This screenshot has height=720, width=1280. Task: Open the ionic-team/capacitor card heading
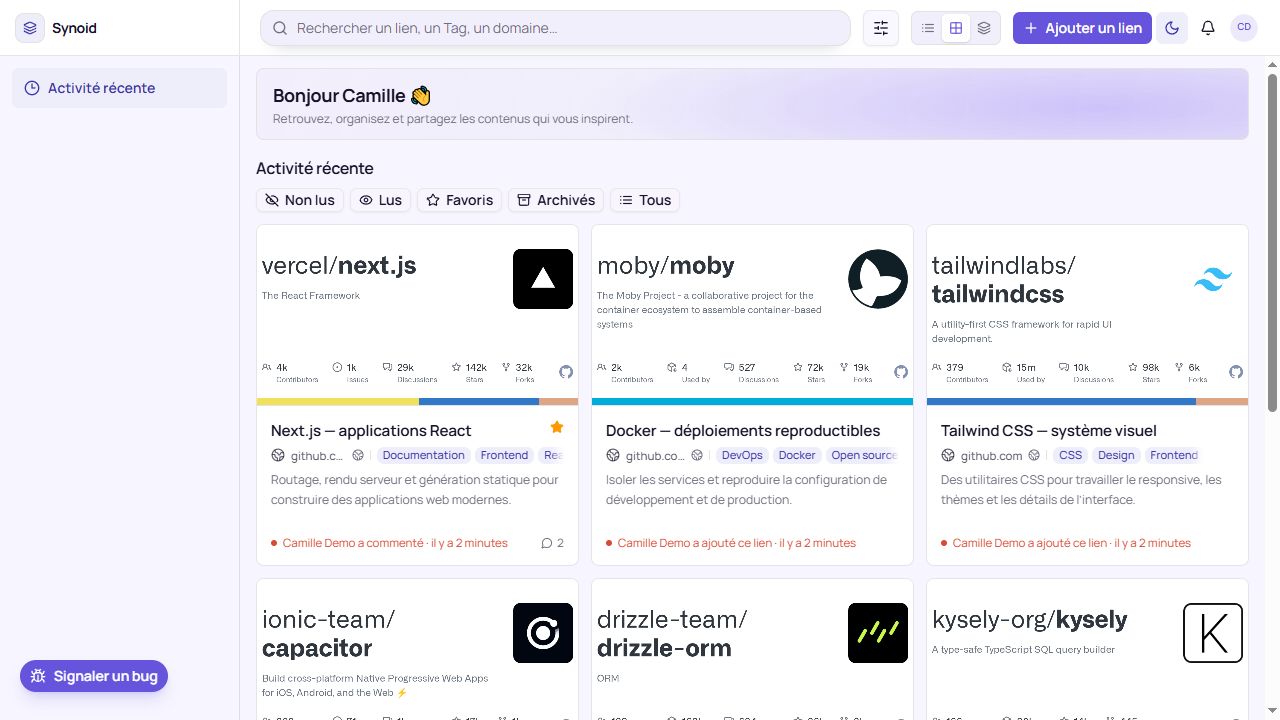click(329, 633)
